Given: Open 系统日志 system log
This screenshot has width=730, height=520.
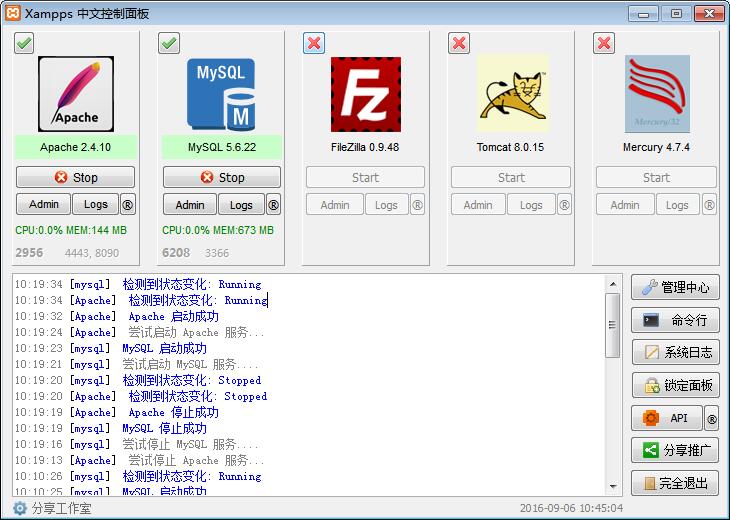Looking at the screenshot, I should 676,352.
